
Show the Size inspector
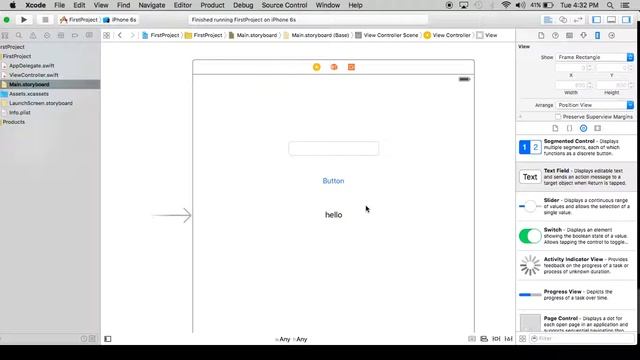pos(598,36)
